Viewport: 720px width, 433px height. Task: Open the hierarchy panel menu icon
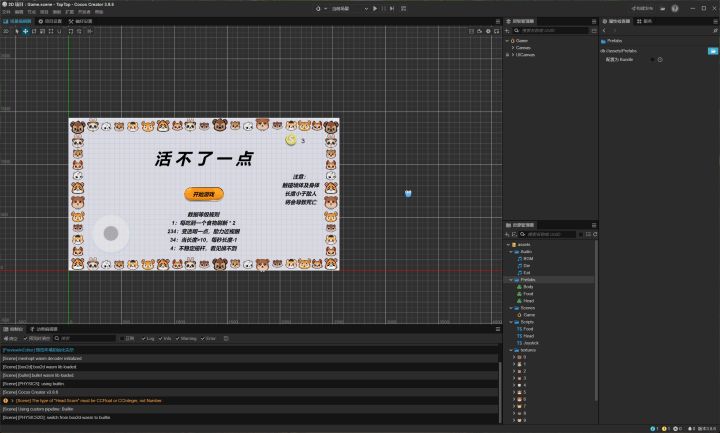pos(594,21)
